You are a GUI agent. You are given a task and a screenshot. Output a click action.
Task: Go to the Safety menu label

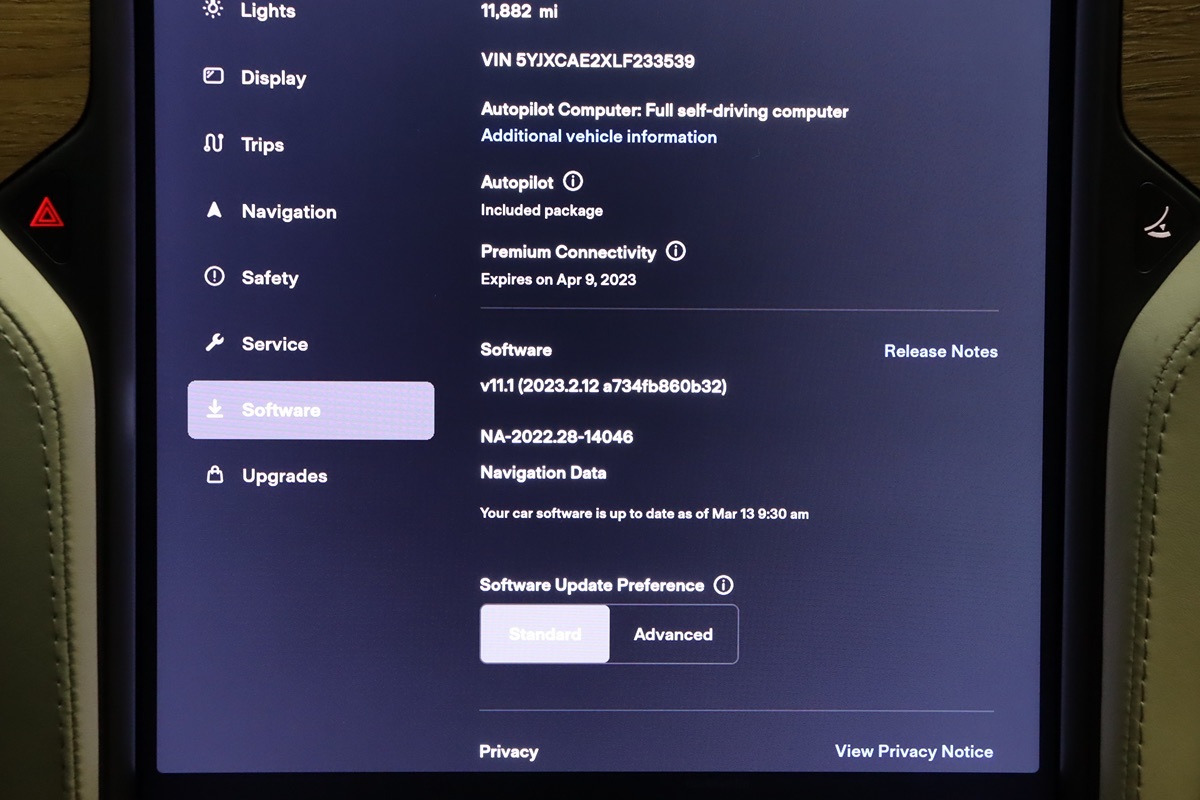[x=270, y=278]
